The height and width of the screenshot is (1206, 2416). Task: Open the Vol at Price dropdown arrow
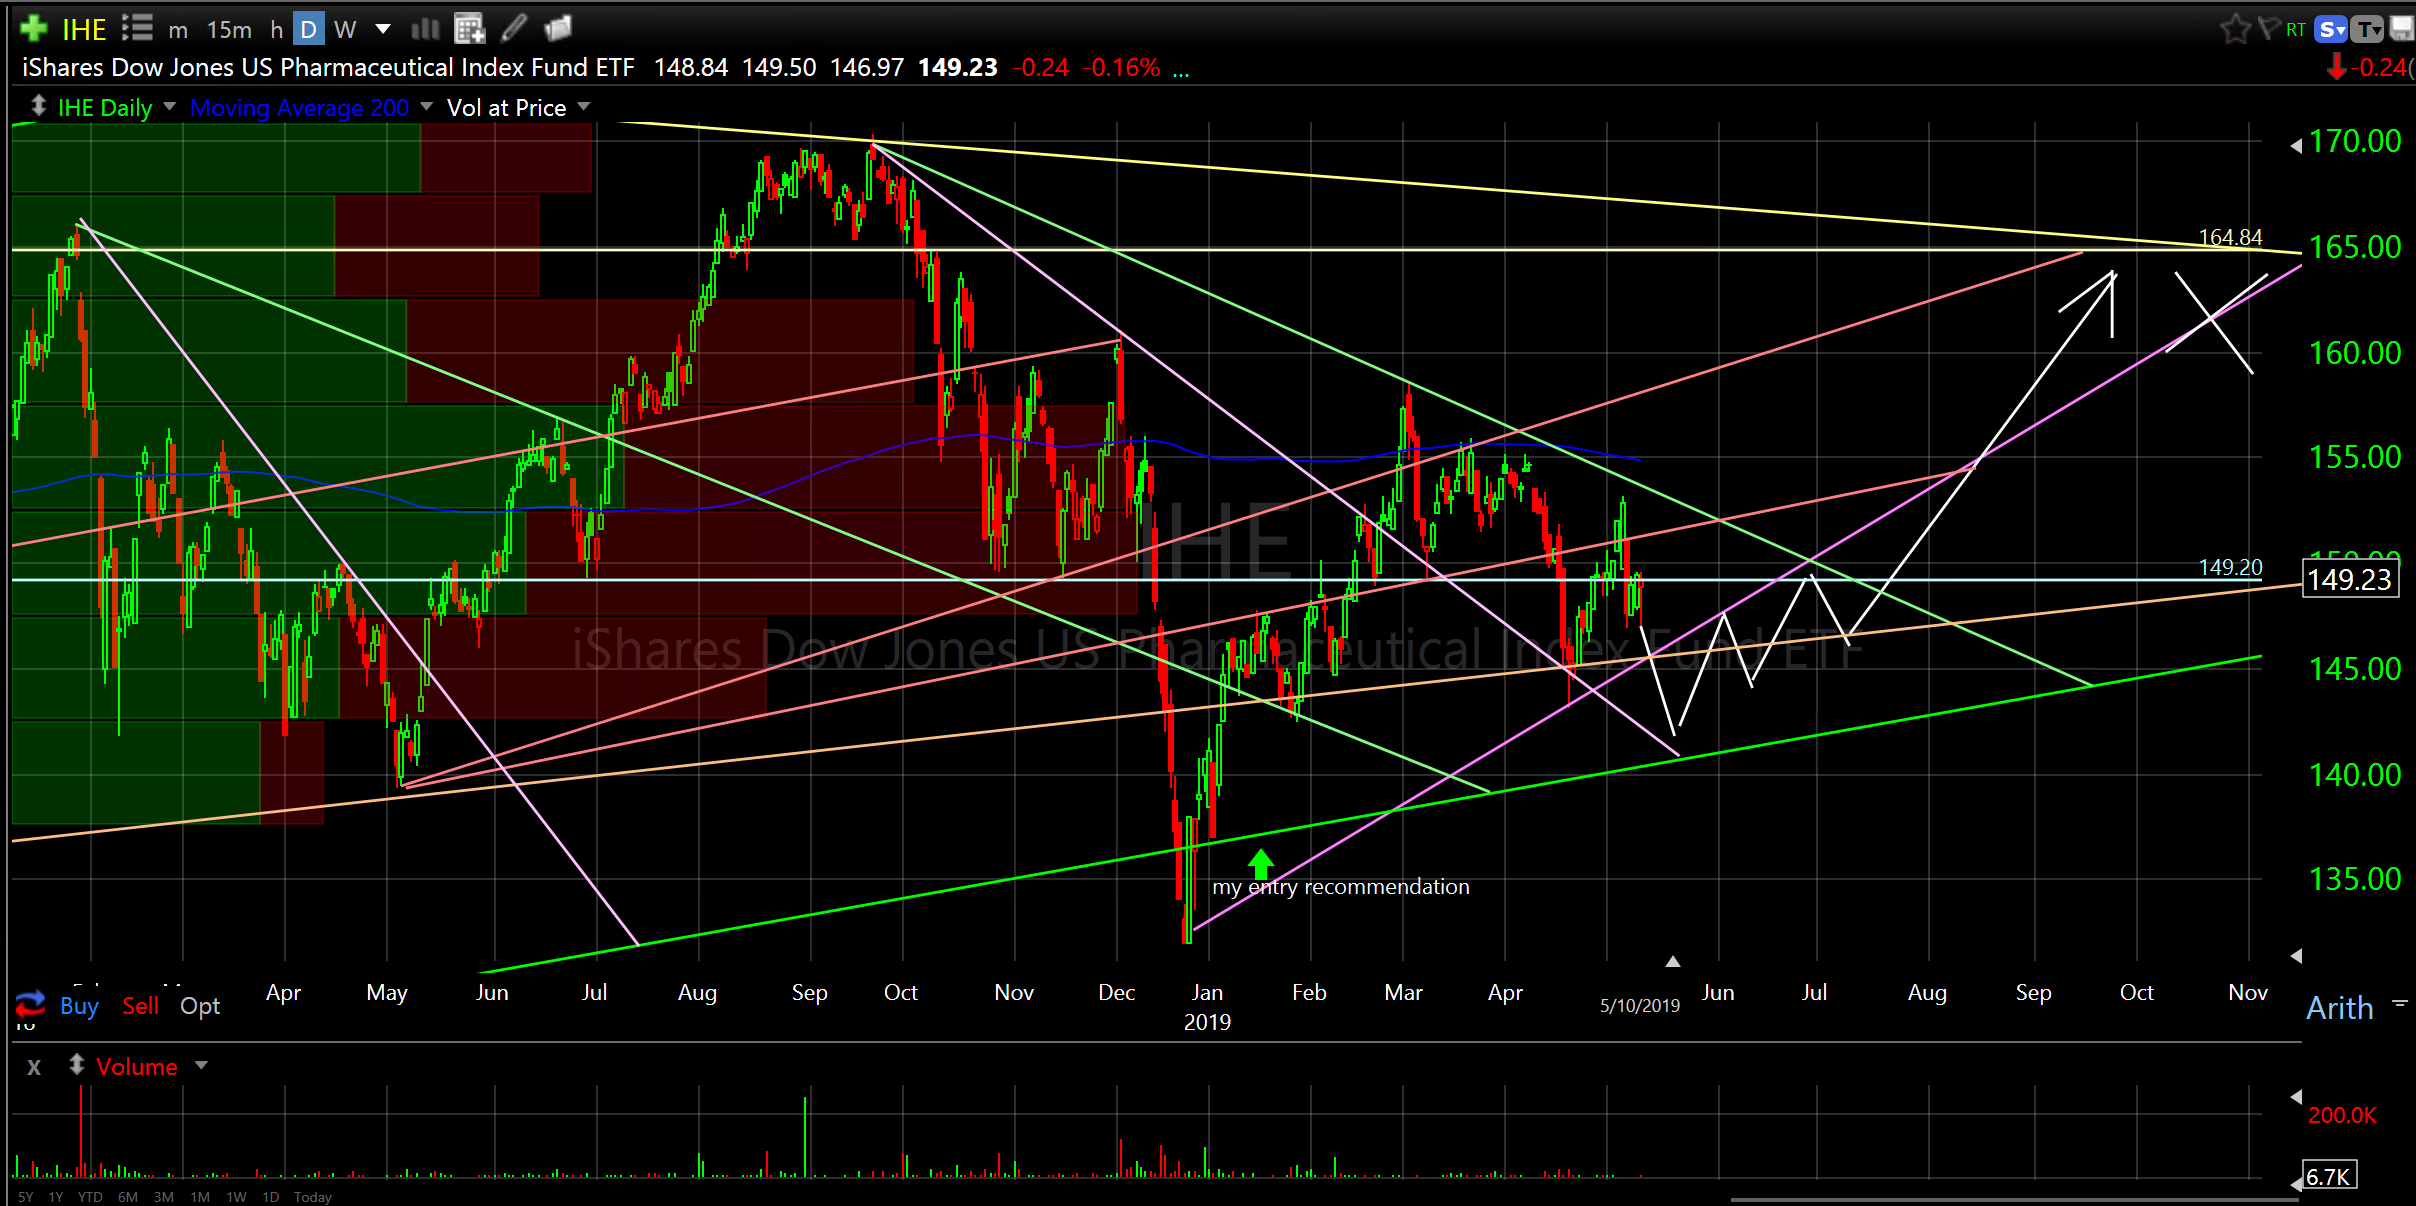(584, 106)
